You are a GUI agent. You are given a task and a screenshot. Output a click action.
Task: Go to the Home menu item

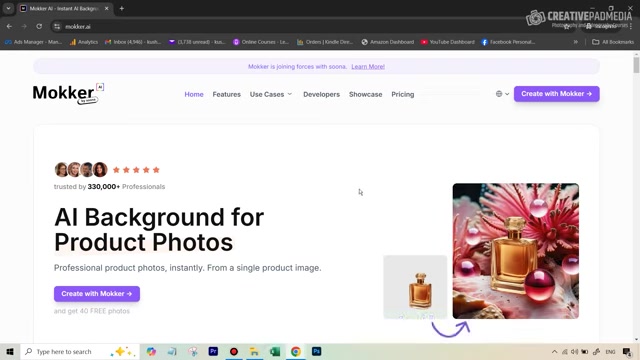[194, 94]
